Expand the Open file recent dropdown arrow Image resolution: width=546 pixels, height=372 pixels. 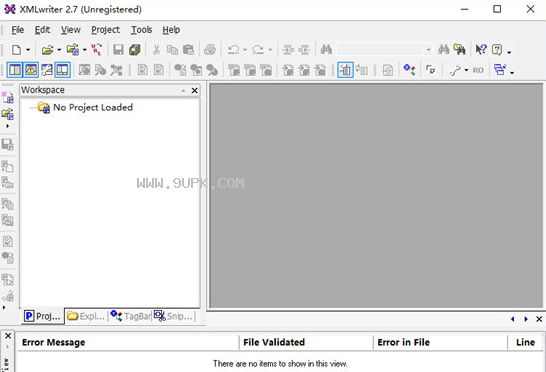(59, 50)
